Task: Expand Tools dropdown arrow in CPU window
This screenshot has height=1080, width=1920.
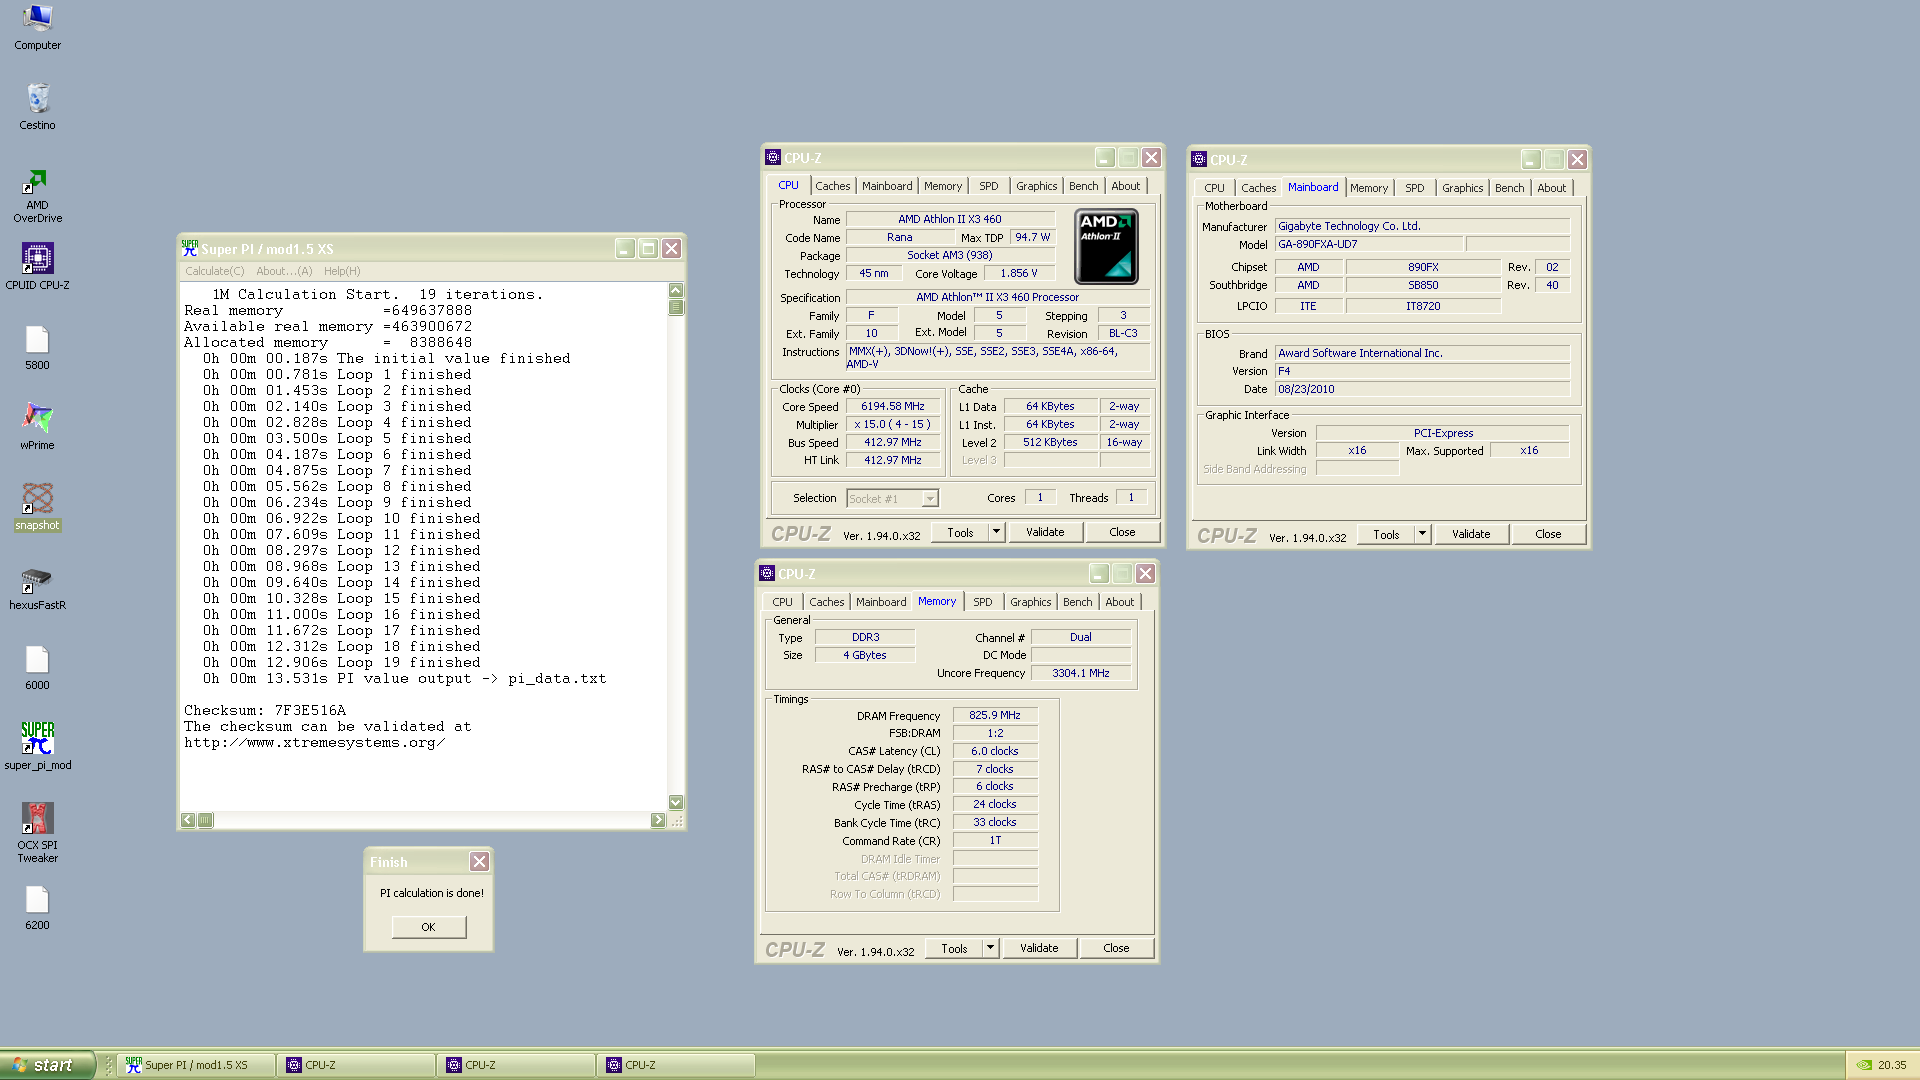Action: (996, 532)
